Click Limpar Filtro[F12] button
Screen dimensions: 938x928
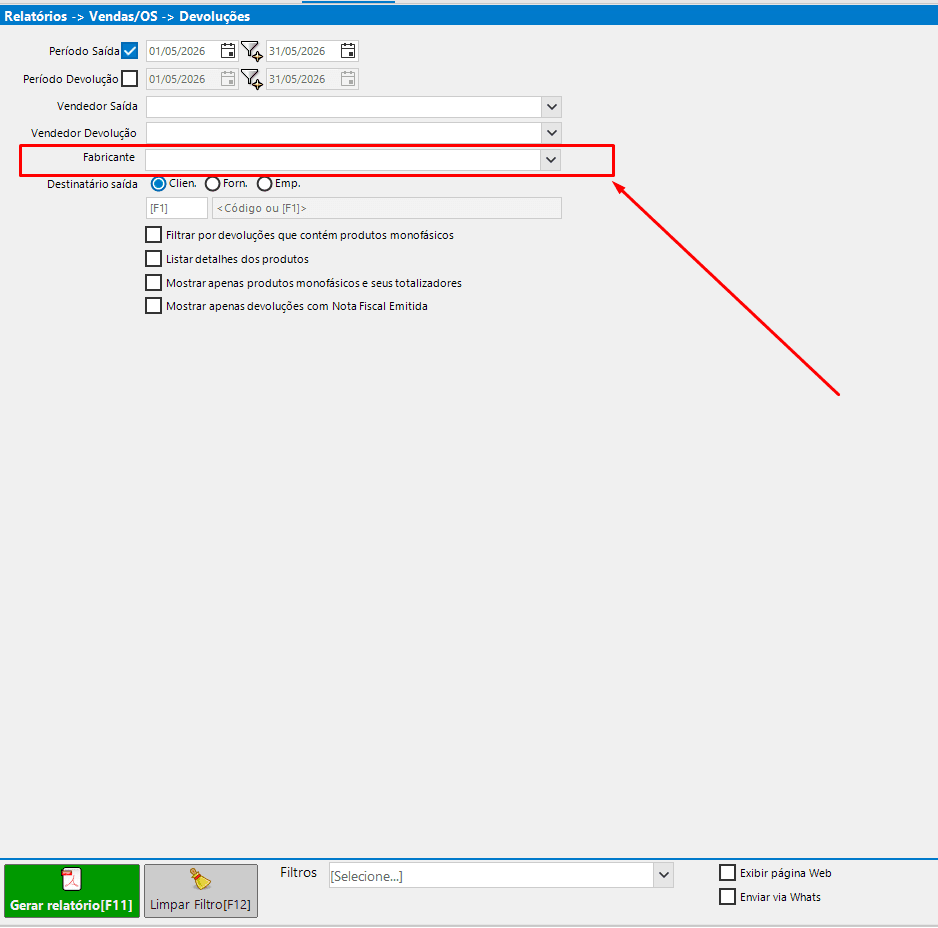(x=201, y=891)
